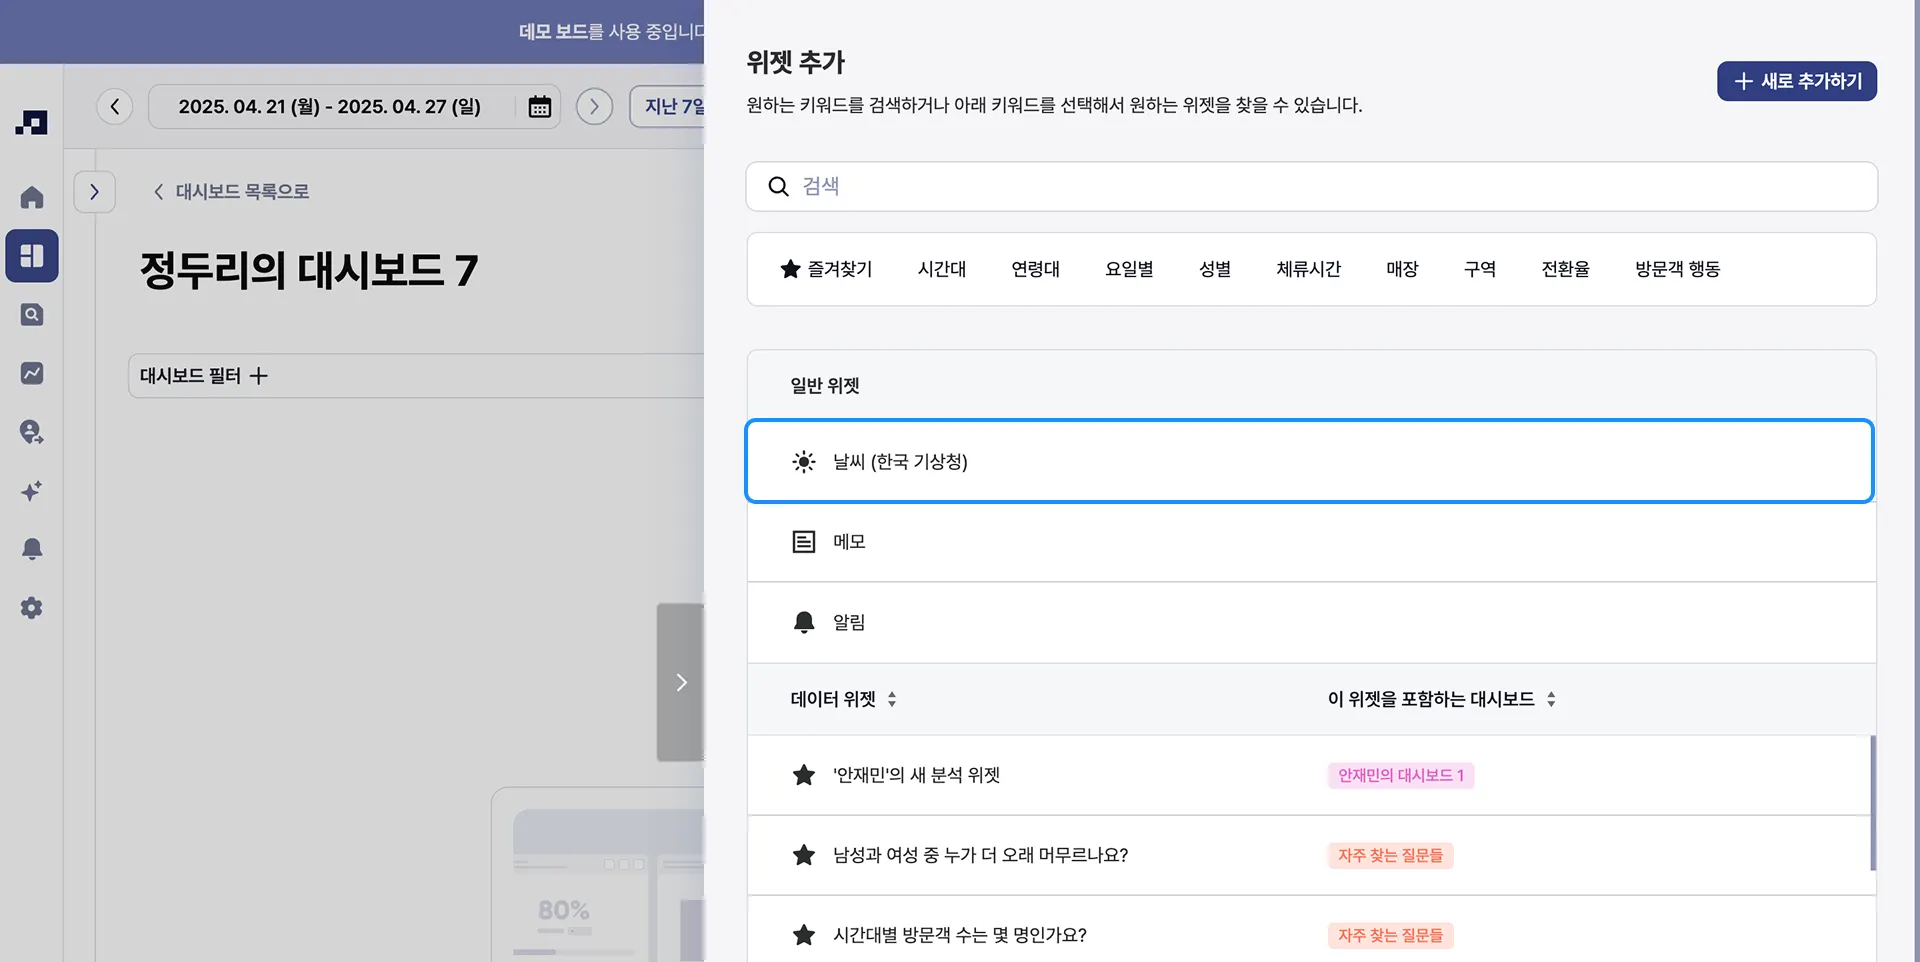
Task: Toggle favorite star on '안재민'의 새 분석 위젯
Action: [804, 775]
